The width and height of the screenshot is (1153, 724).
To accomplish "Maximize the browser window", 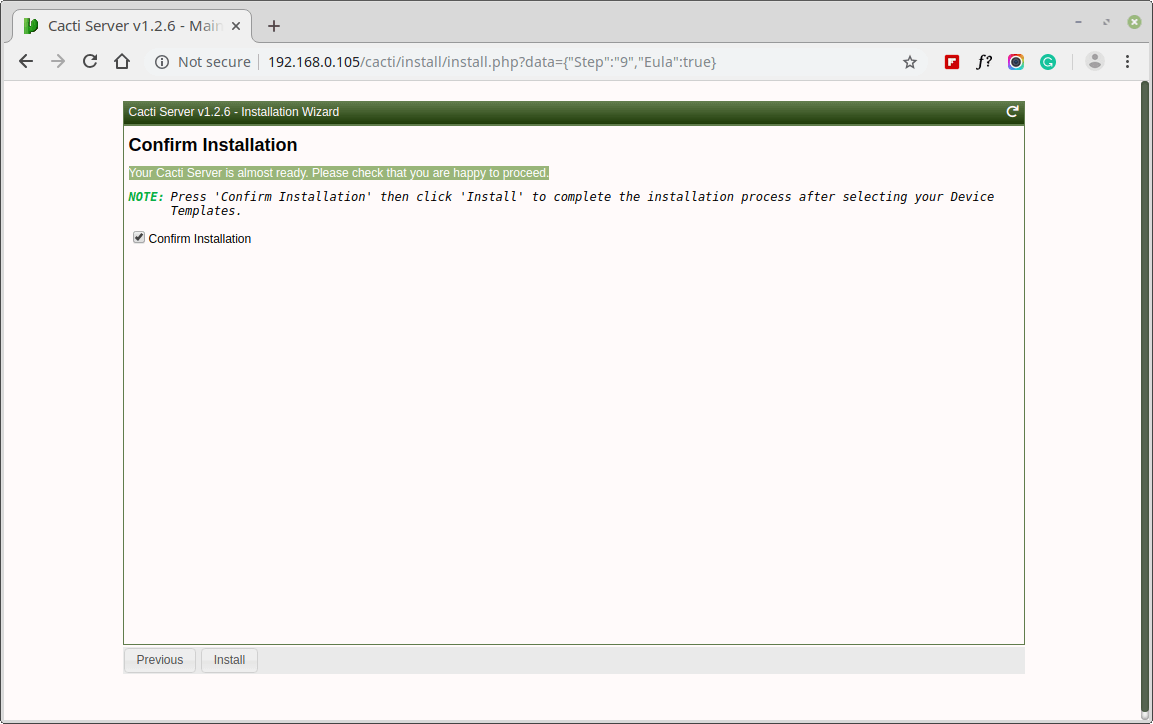I will (x=1106, y=22).
